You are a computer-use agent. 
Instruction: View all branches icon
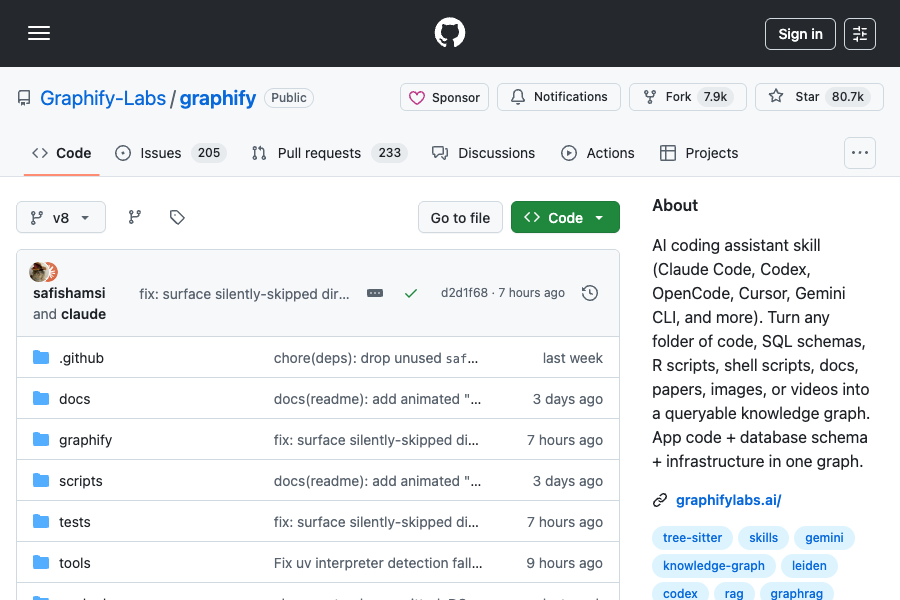135,217
